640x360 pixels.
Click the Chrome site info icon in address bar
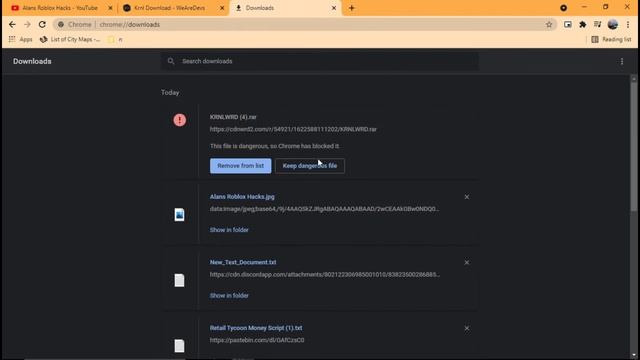pos(61,24)
